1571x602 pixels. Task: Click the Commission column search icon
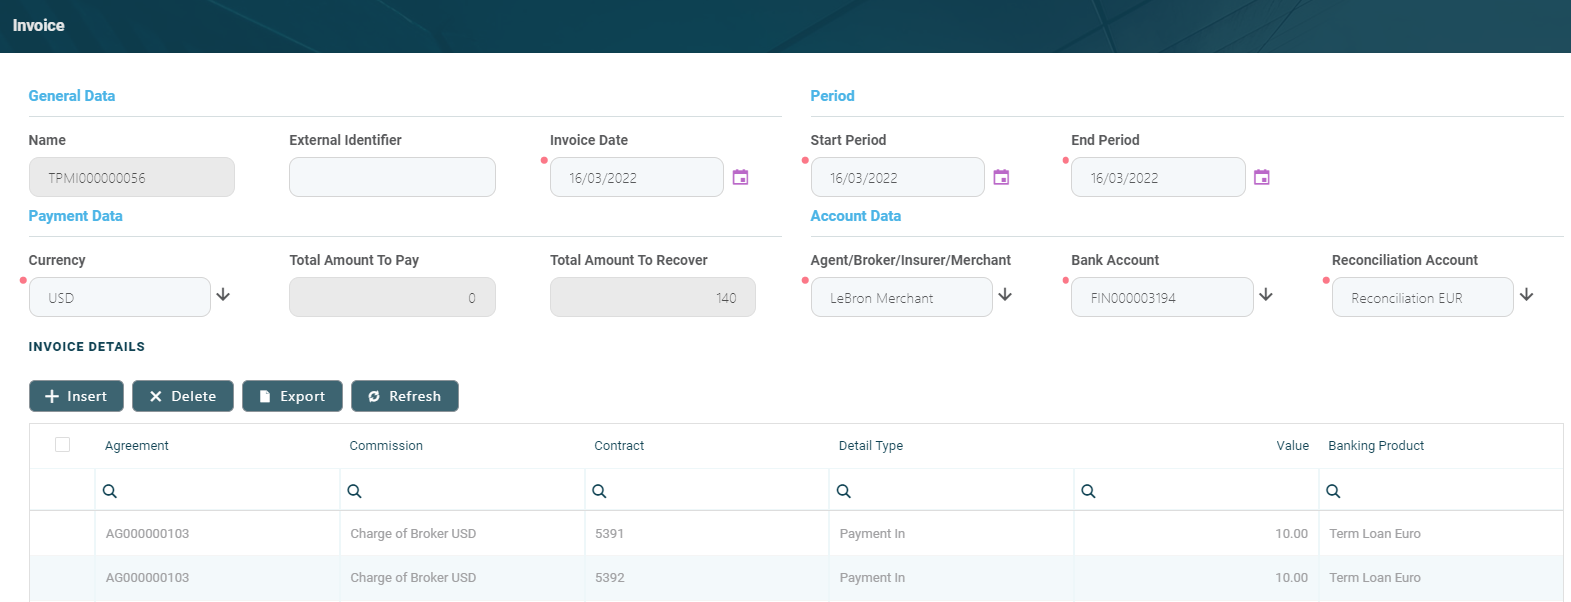(x=354, y=491)
